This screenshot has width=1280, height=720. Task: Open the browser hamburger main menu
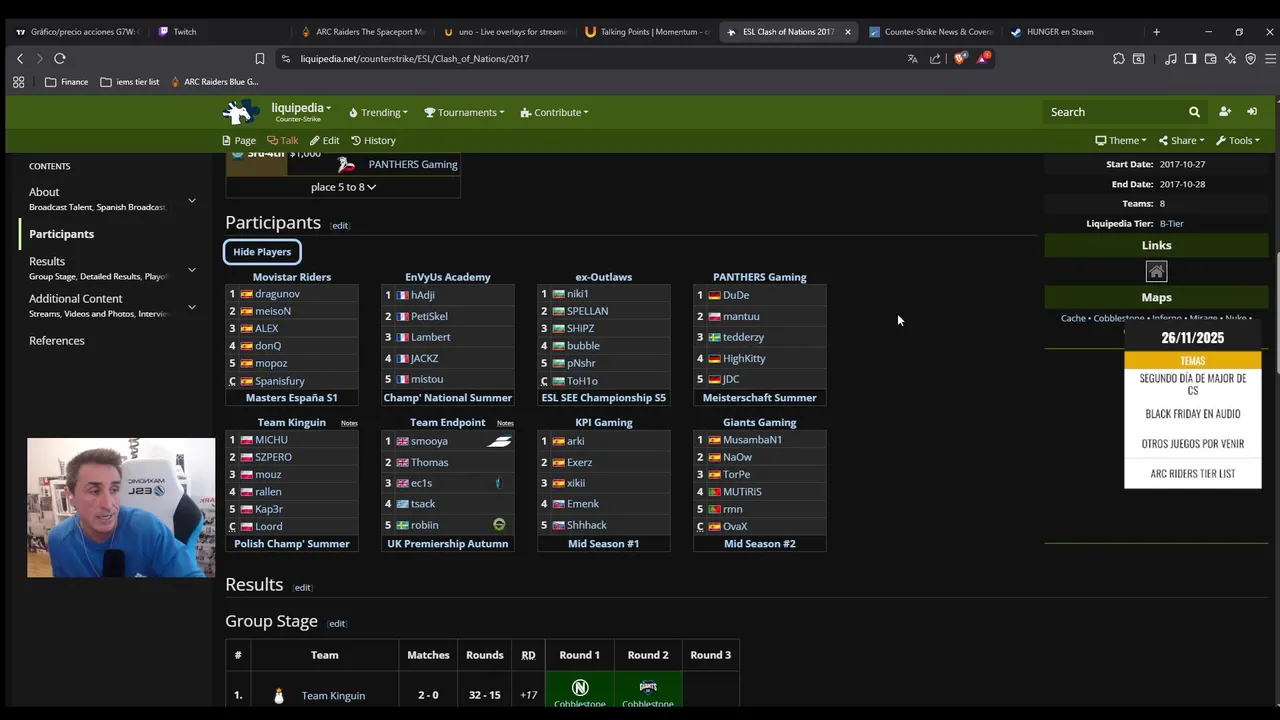click(1271, 59)
